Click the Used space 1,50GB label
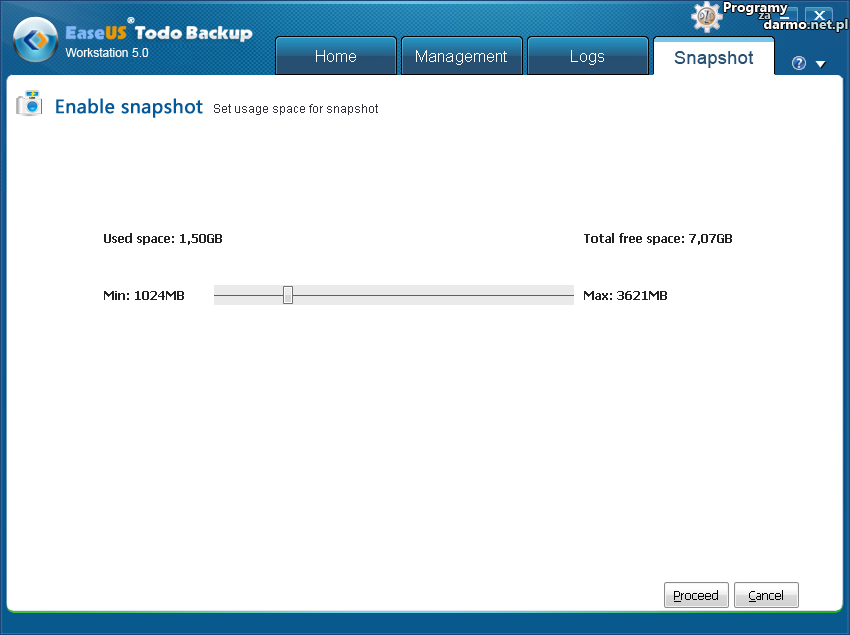Viewport: 850px width, 635px height. click(x=163, y=239)
